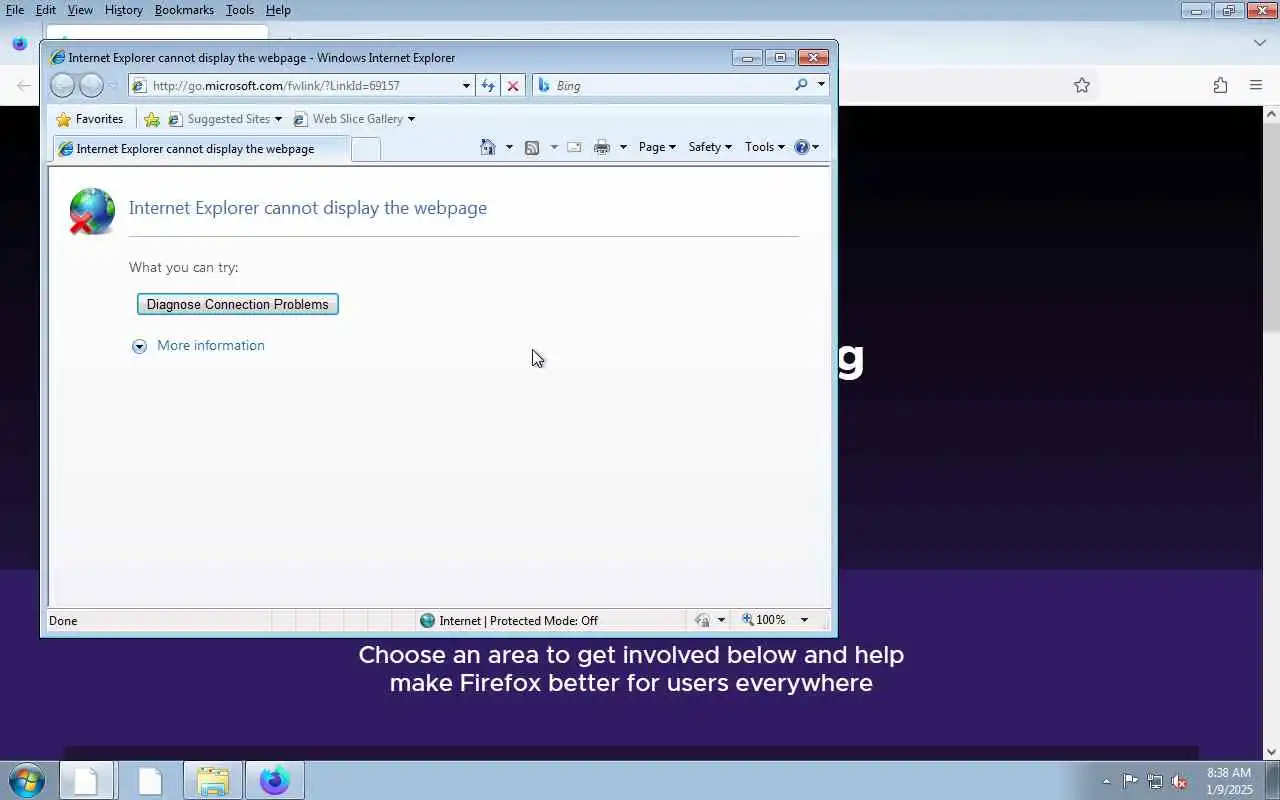Click the muted volume tray icon
Viewport: 1280px width, 800px height.
coord(1180,782)
